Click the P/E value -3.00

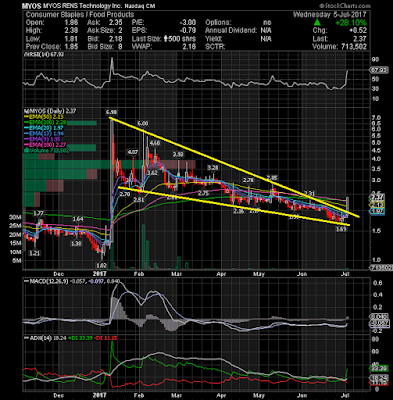[x=187, y=23]
